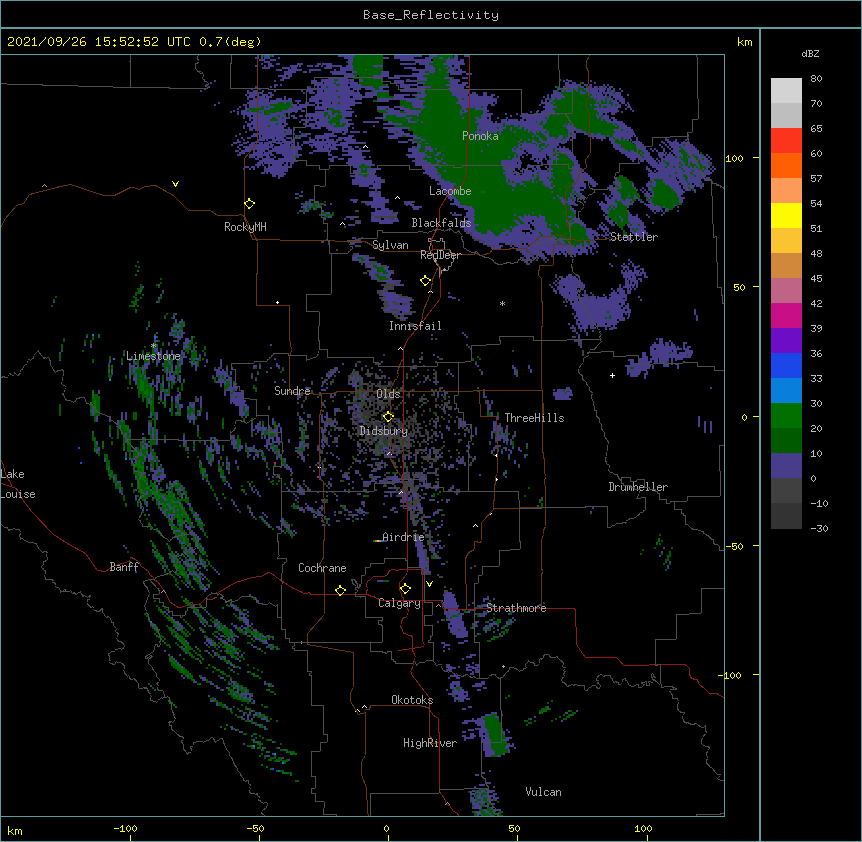Click the yellow V marker northeast of Calgary
The width and height of the screenshot is (862, 842).
pos(429,584)
